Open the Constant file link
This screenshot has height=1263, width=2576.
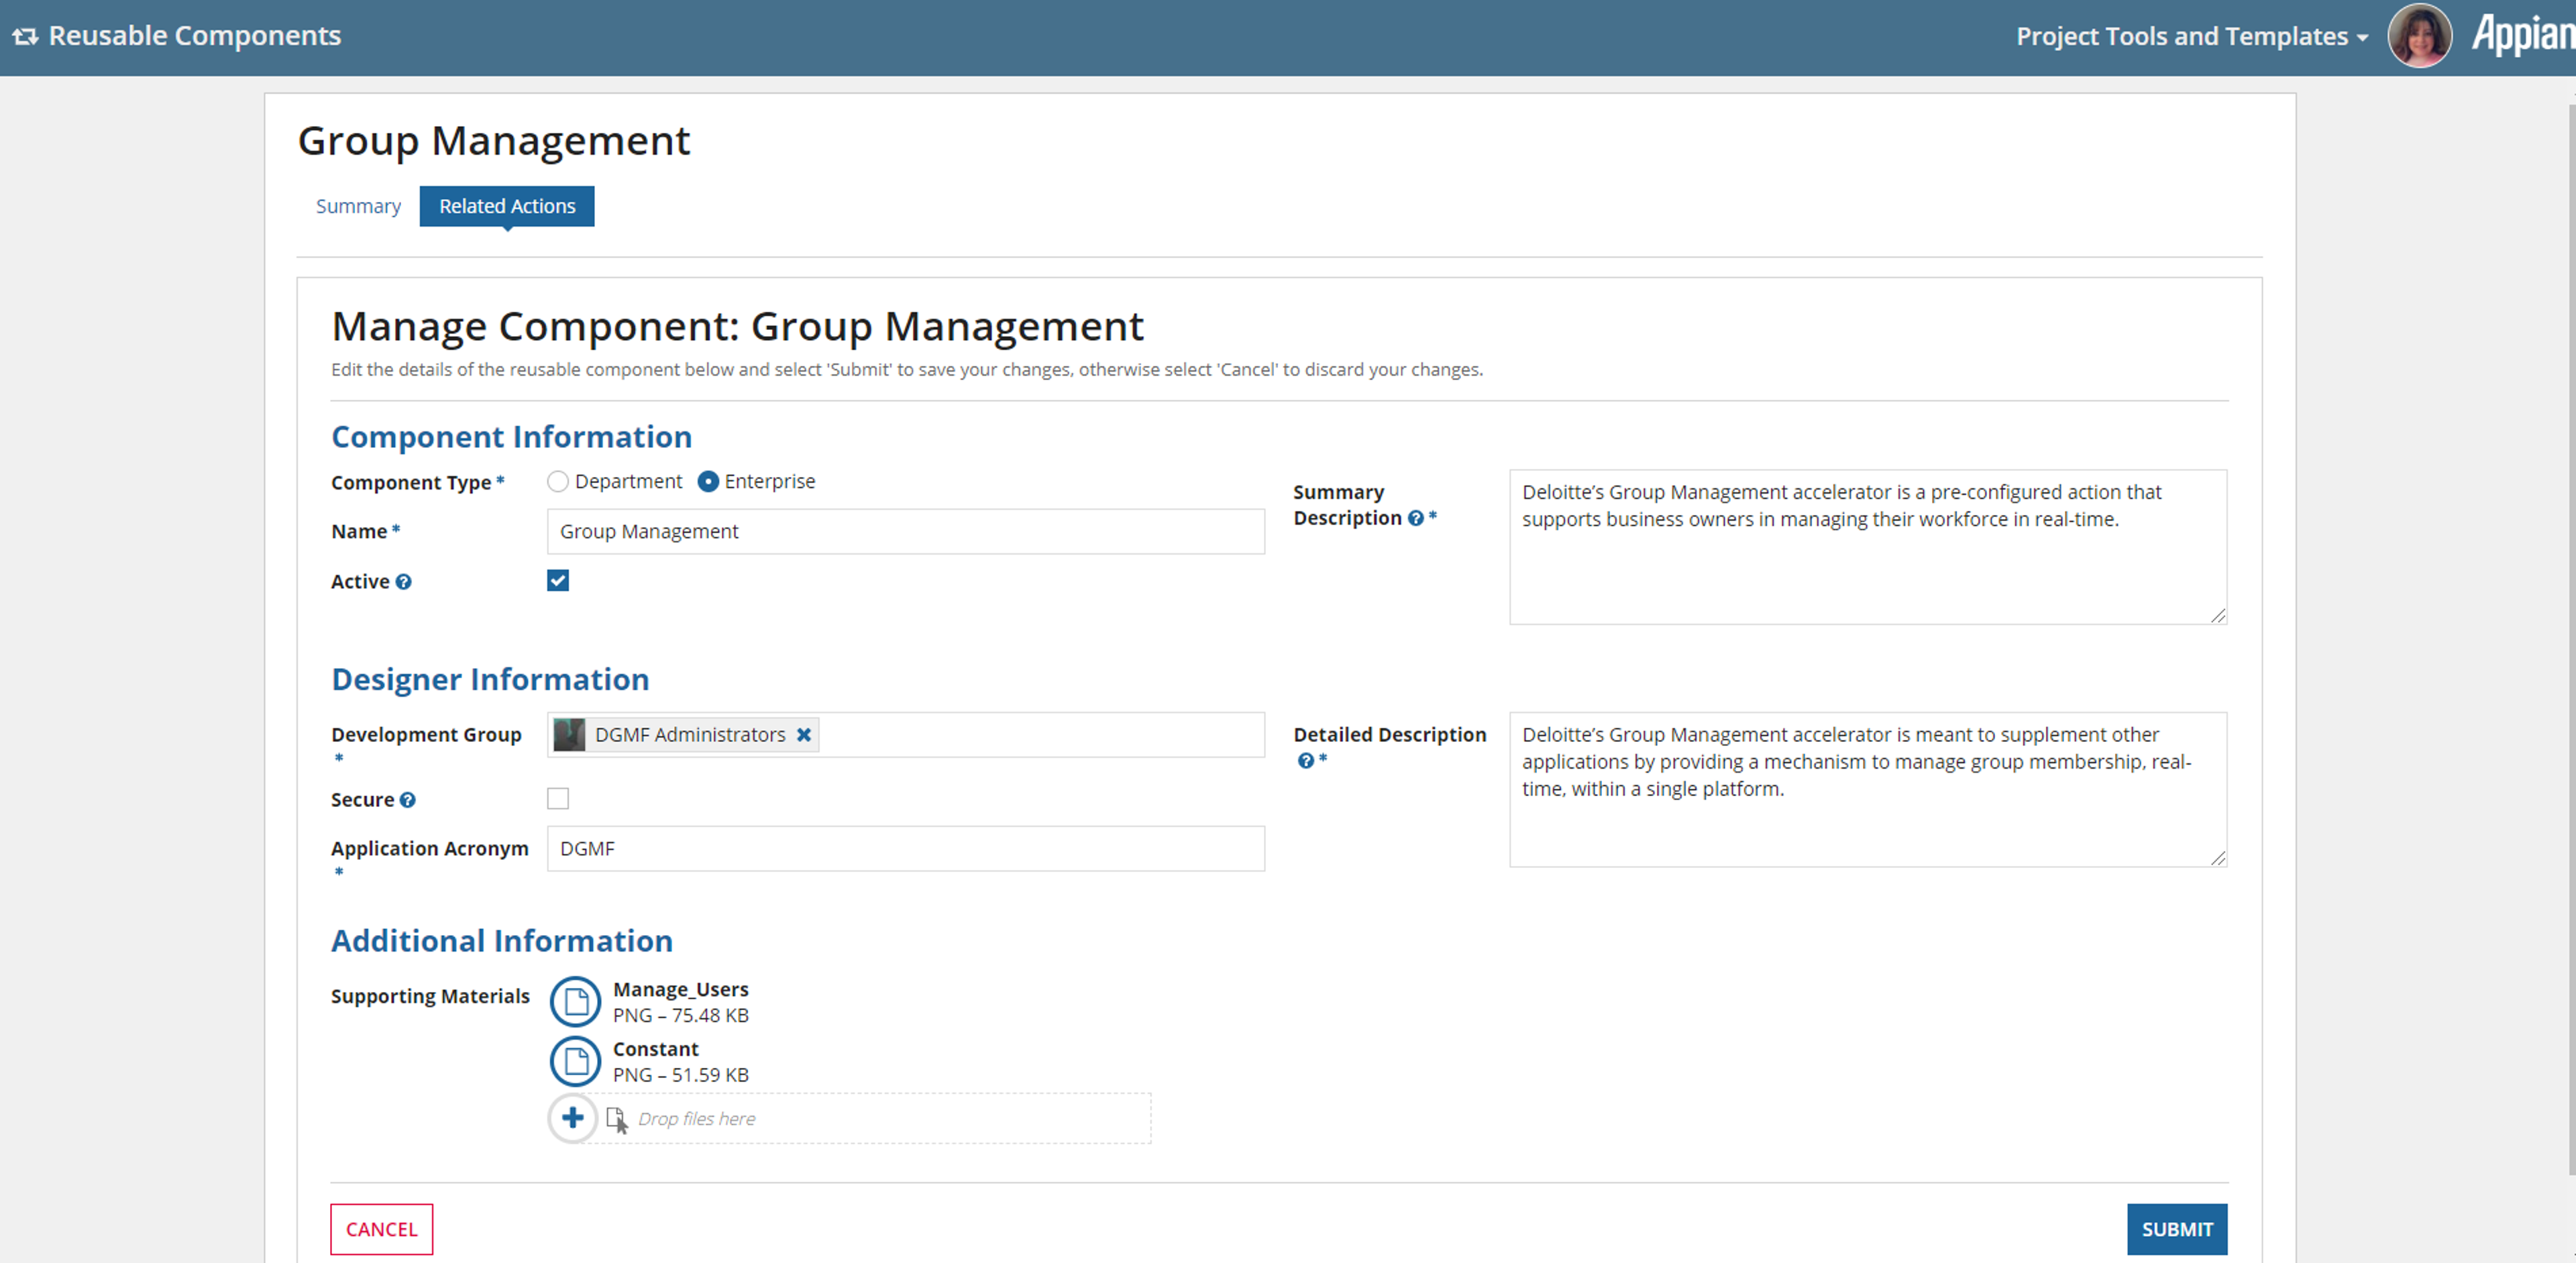coord(656,1049)
